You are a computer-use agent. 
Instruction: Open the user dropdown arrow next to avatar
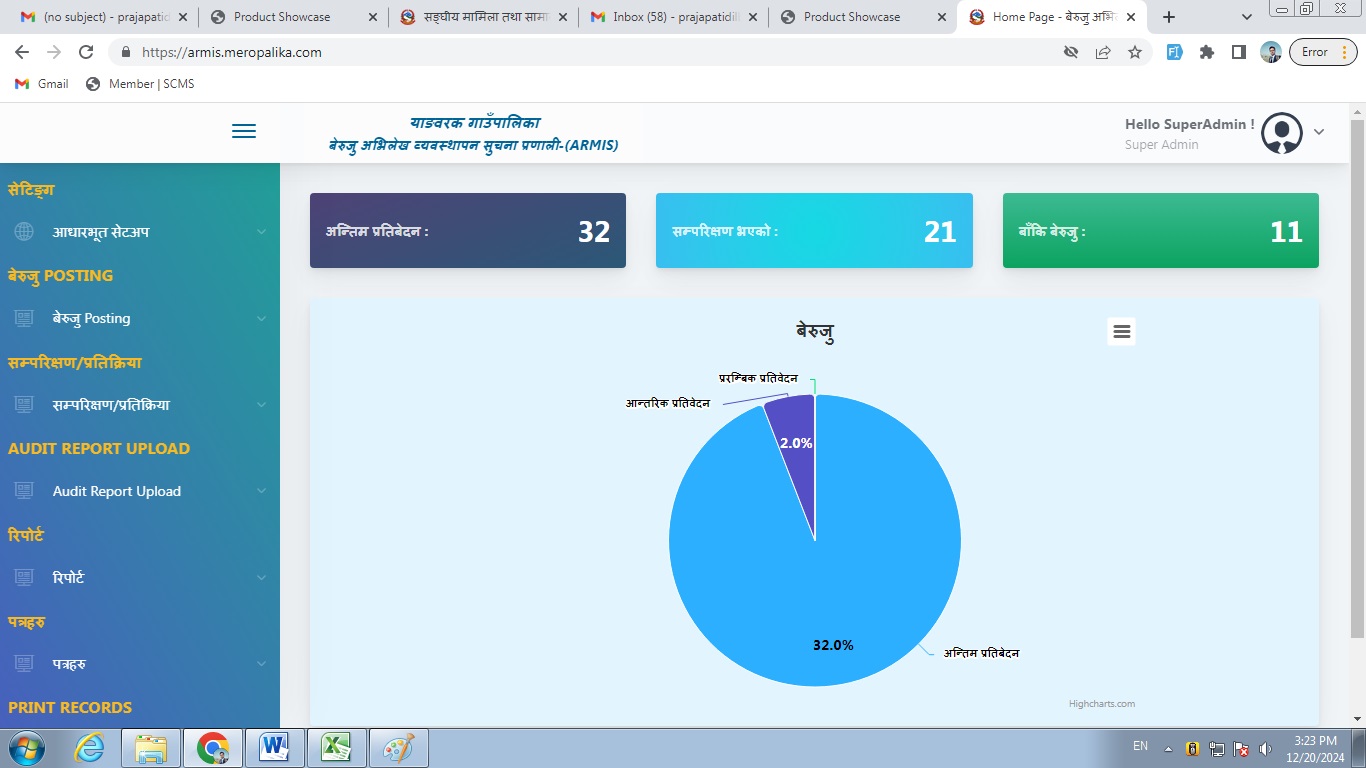click(1319, 132)
